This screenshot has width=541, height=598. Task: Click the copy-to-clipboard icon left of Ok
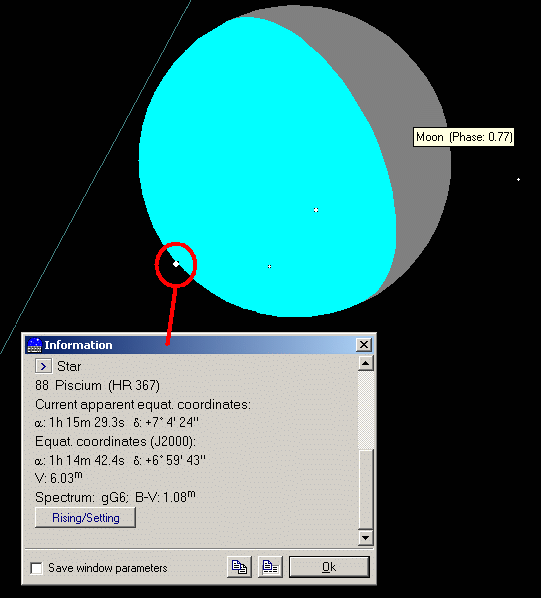(x=239, y=567)
